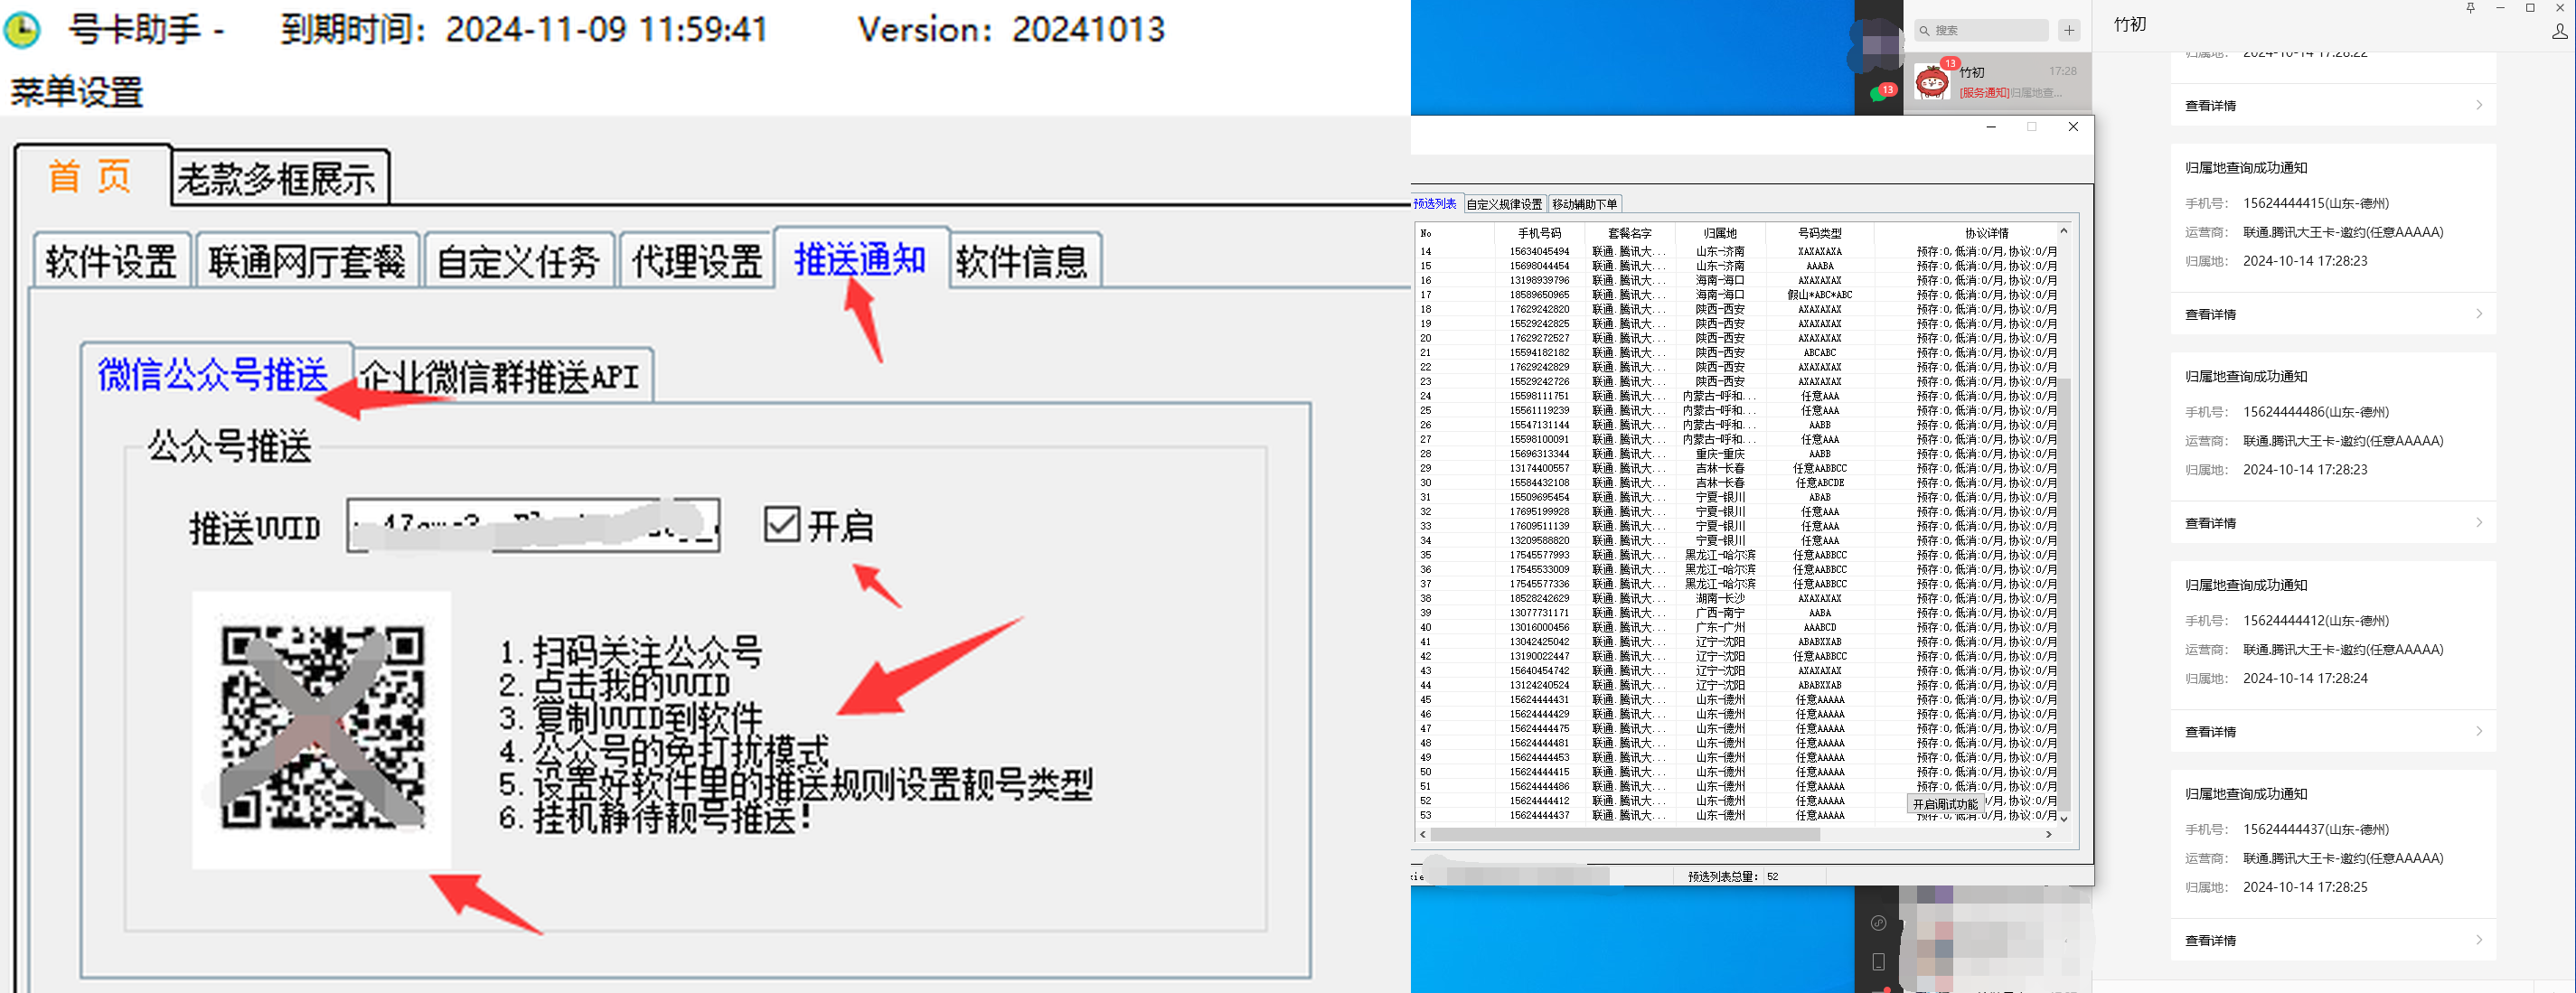The image size is (2576, 993).
Task: Click the 号码类型 column header
Action: click(x=1819, y=233)
